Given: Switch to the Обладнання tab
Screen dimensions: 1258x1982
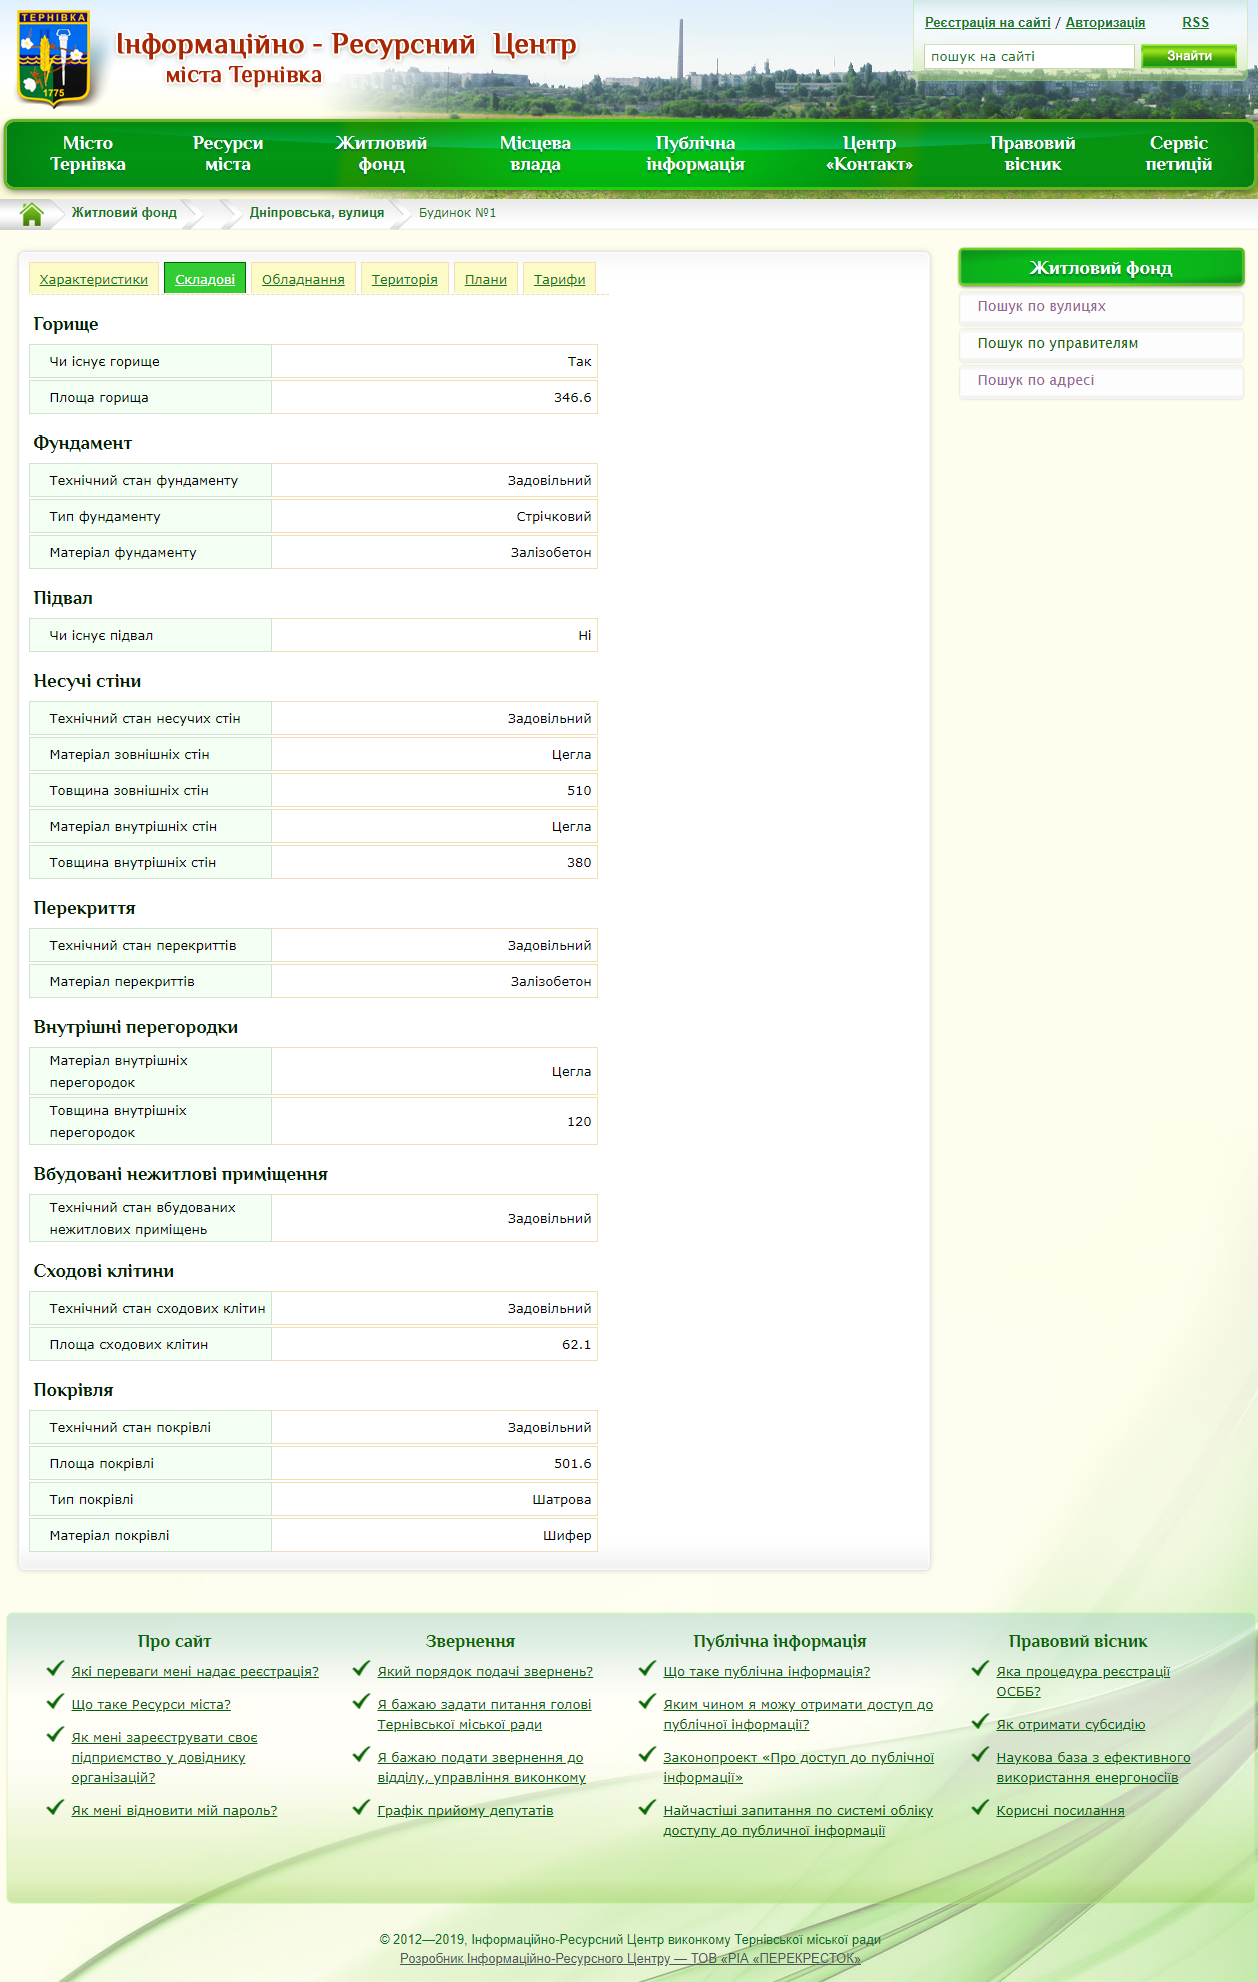Looking at the screenshot, I should point(303,279).
